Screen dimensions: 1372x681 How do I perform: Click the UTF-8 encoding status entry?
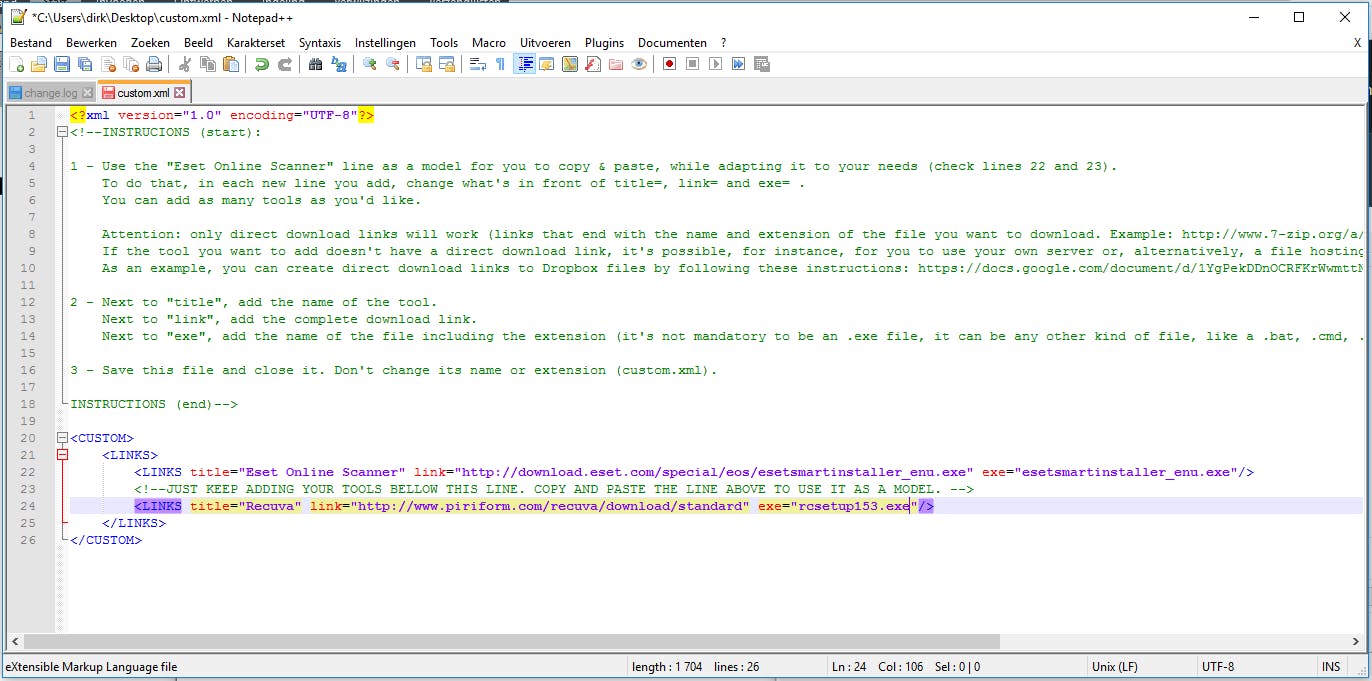(1217, 666)
